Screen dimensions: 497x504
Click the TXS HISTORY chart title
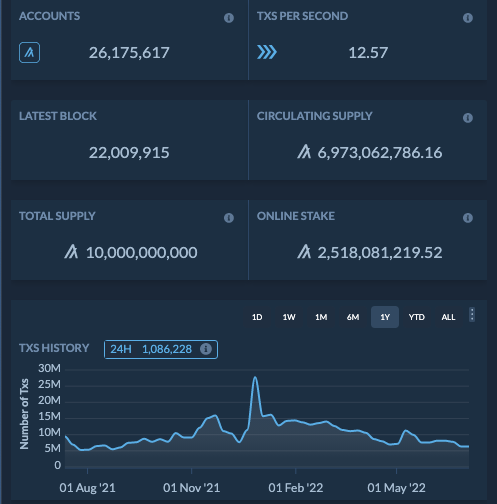(x=54, y=348)
